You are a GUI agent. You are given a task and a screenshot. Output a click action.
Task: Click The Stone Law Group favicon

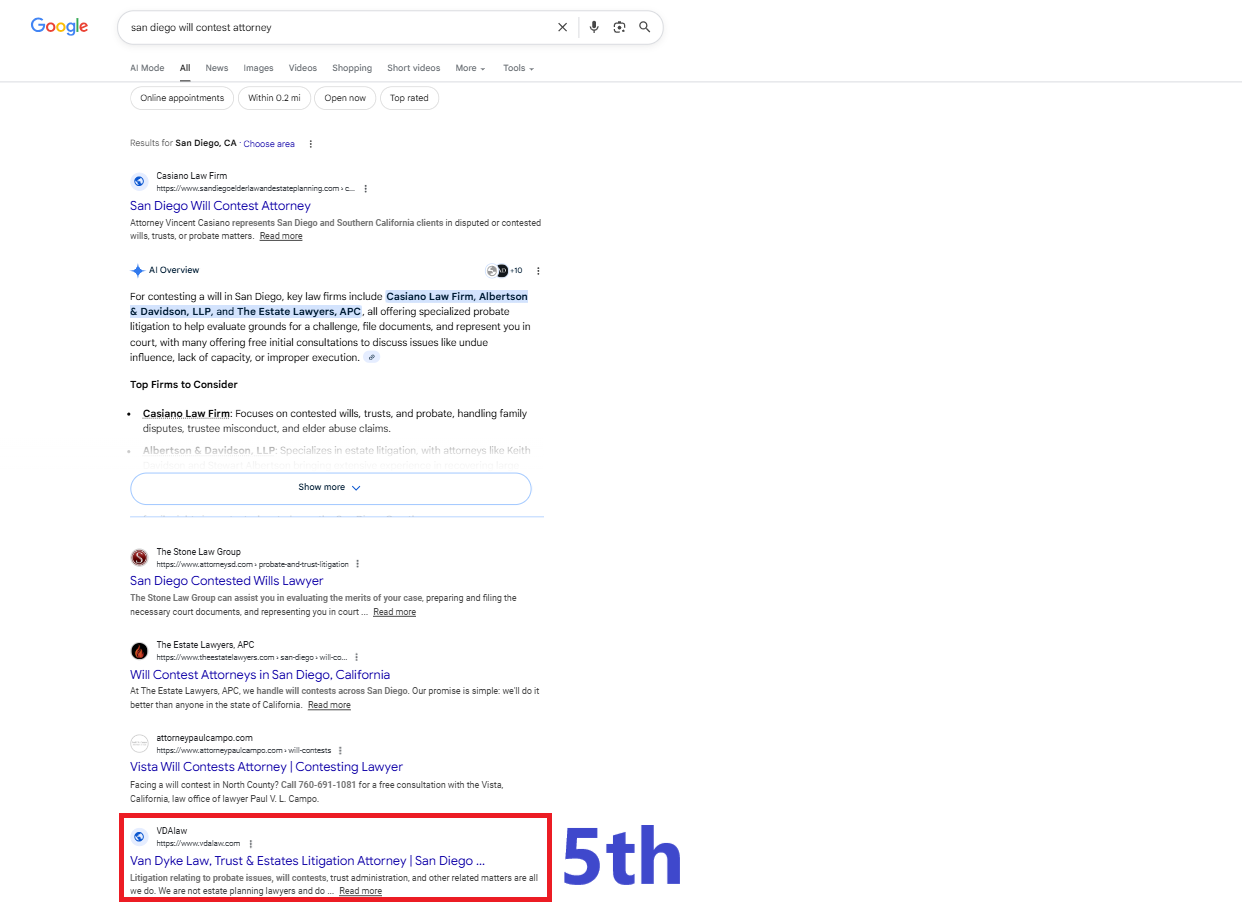click(139, 557)
